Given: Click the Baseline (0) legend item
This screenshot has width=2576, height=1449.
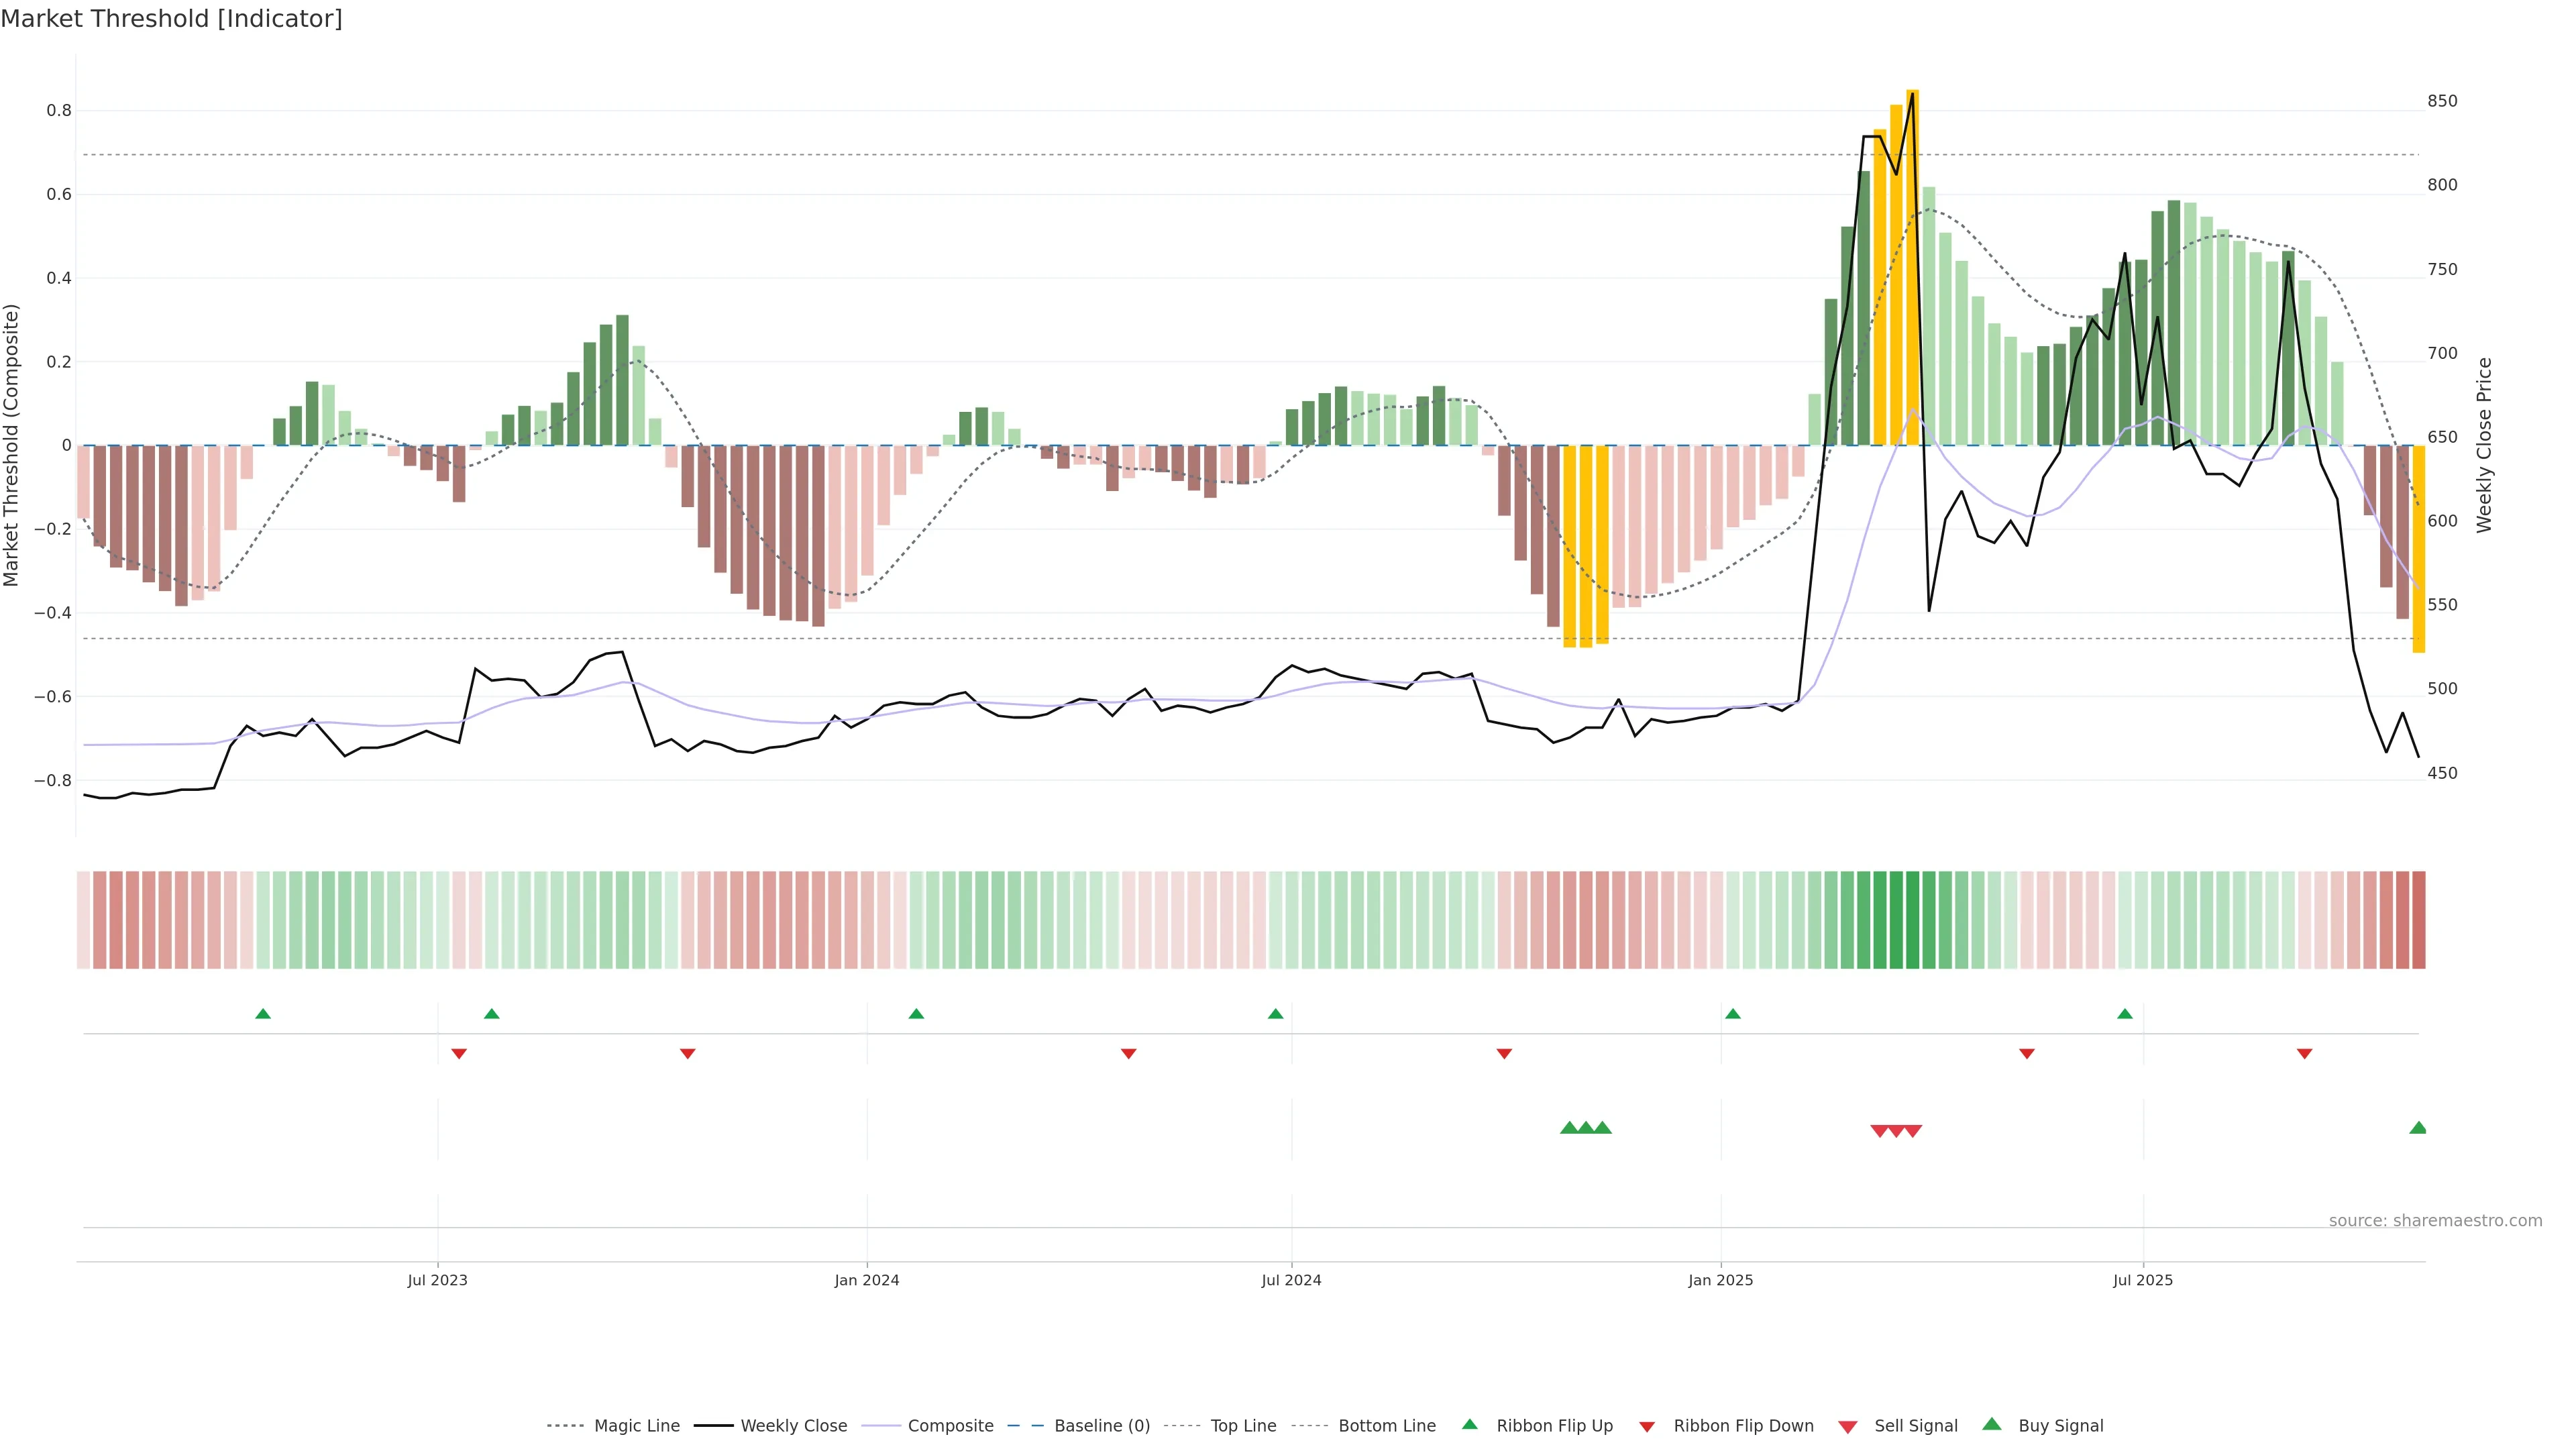Looking at the screenshot, I should 1102,1426.
